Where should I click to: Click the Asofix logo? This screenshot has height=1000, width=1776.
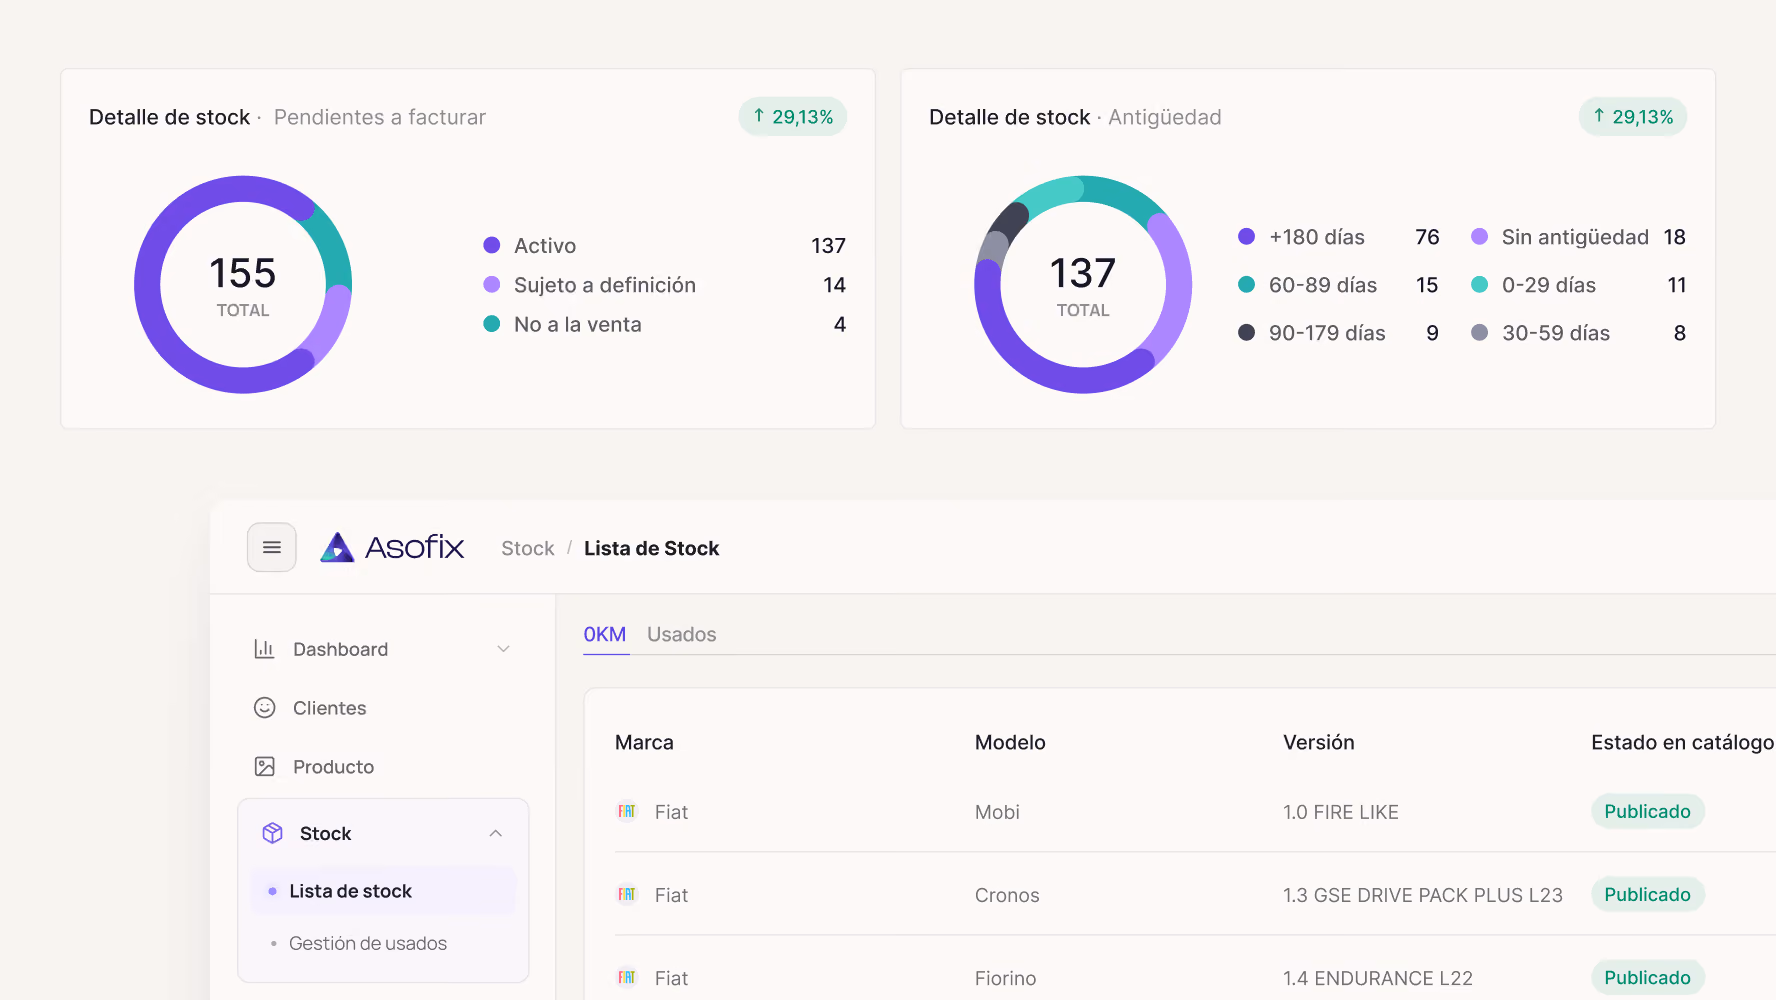[x=392, y=547]
